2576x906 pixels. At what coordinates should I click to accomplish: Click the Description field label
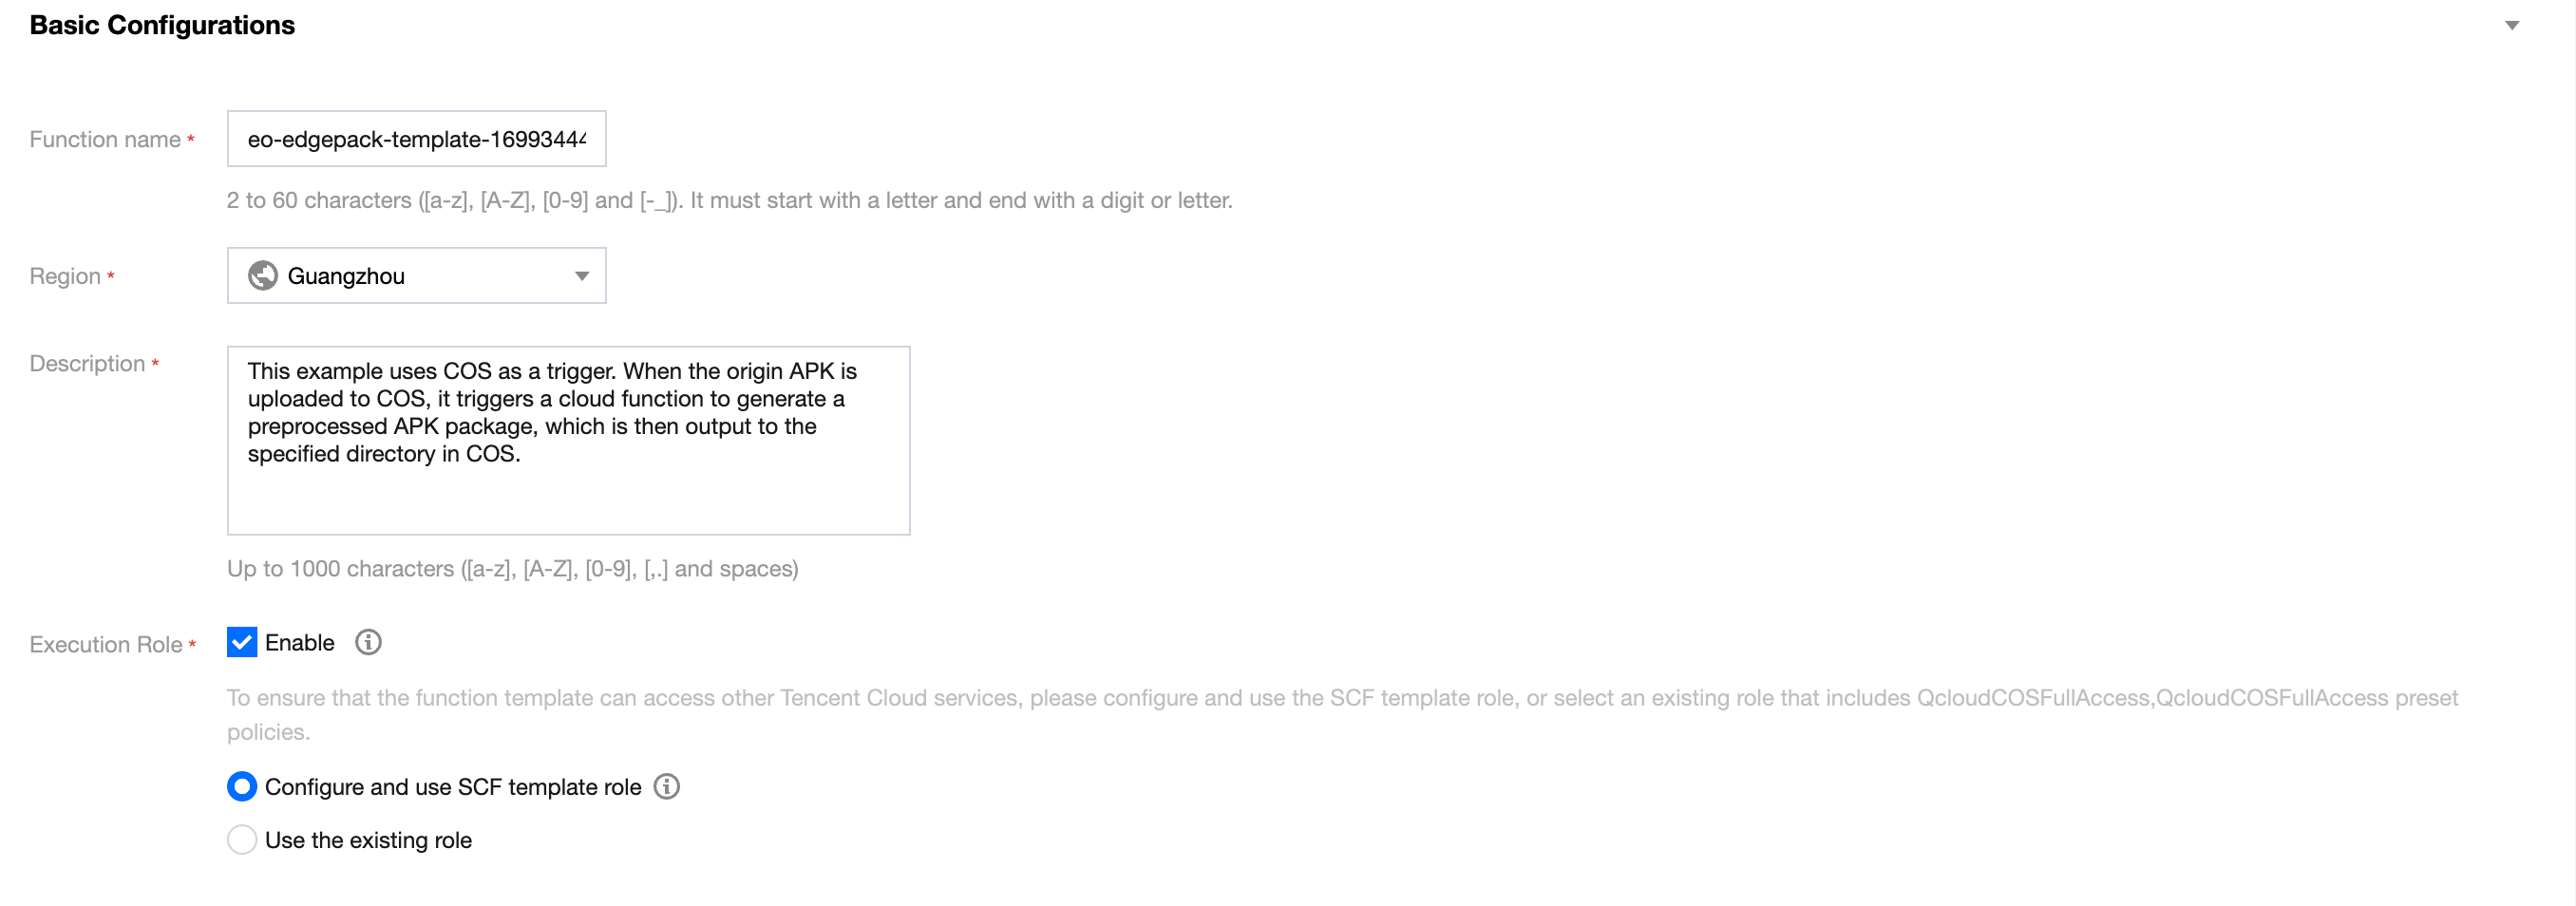87,363
